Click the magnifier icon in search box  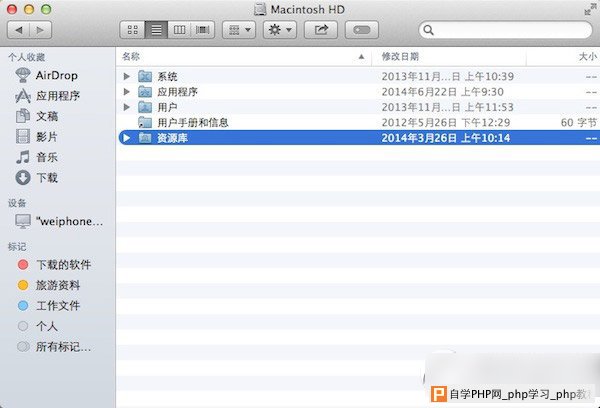(x=429, y=30)
